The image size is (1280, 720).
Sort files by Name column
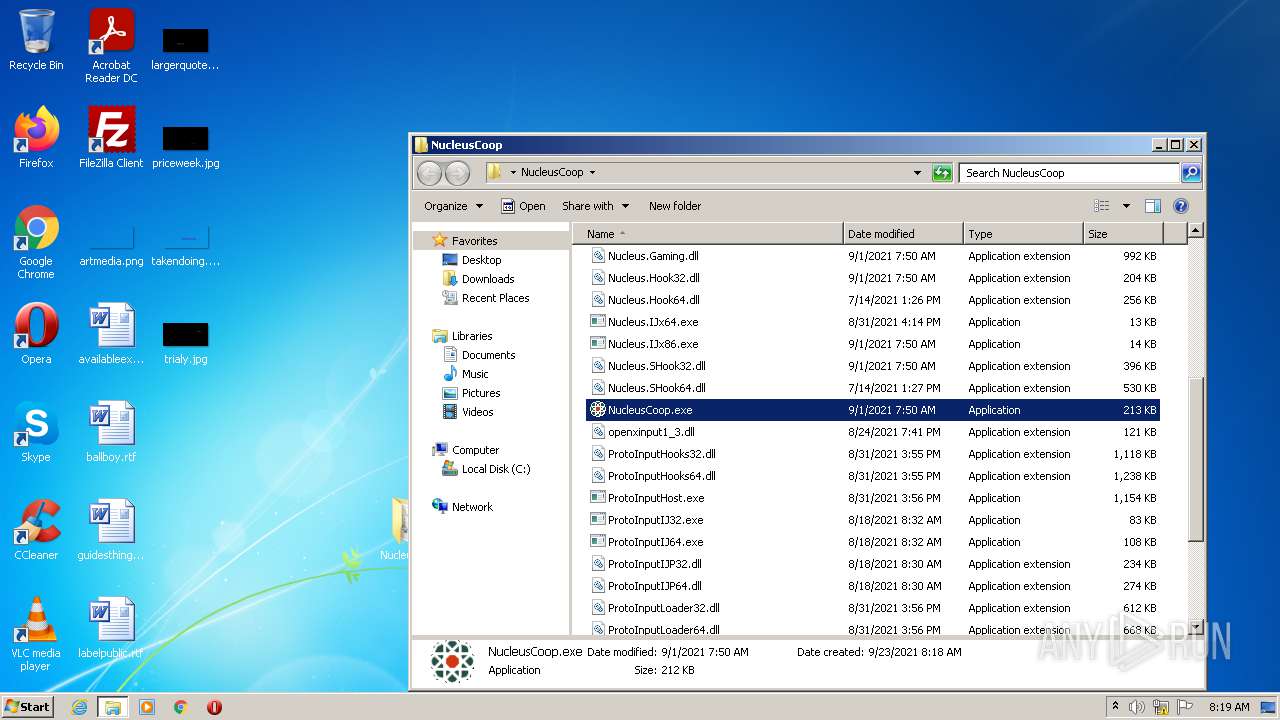point(708,234)
